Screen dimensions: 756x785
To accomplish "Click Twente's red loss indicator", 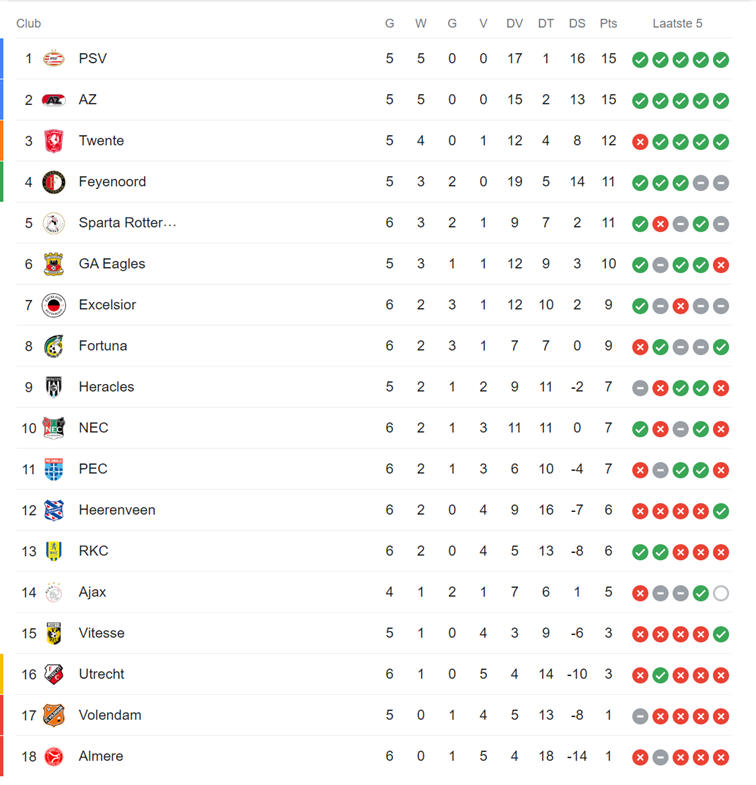I will (640, 142).
